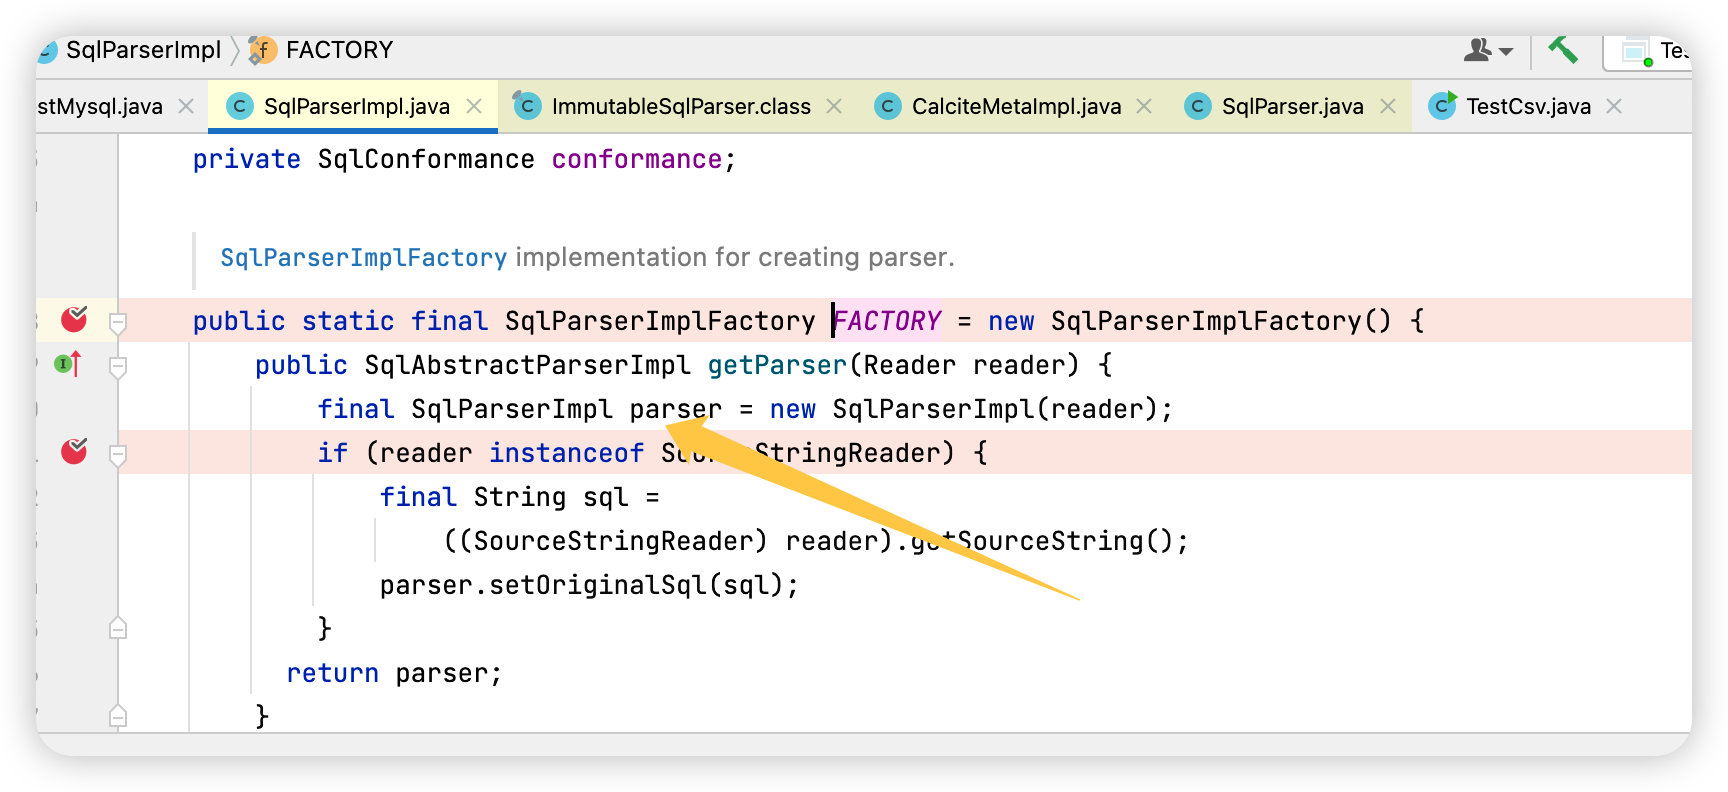Image resolution: width=1728 pixels, height=792 pixels.
Task: Click the 'private' keyword
Action: pyautogui.click(x=246, y=159)
